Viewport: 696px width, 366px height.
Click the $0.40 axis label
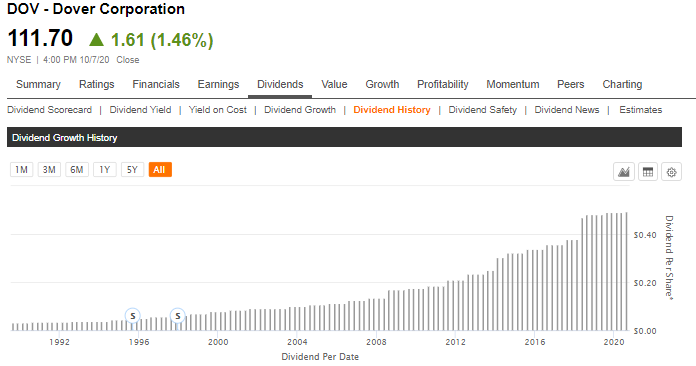point(645,235)
